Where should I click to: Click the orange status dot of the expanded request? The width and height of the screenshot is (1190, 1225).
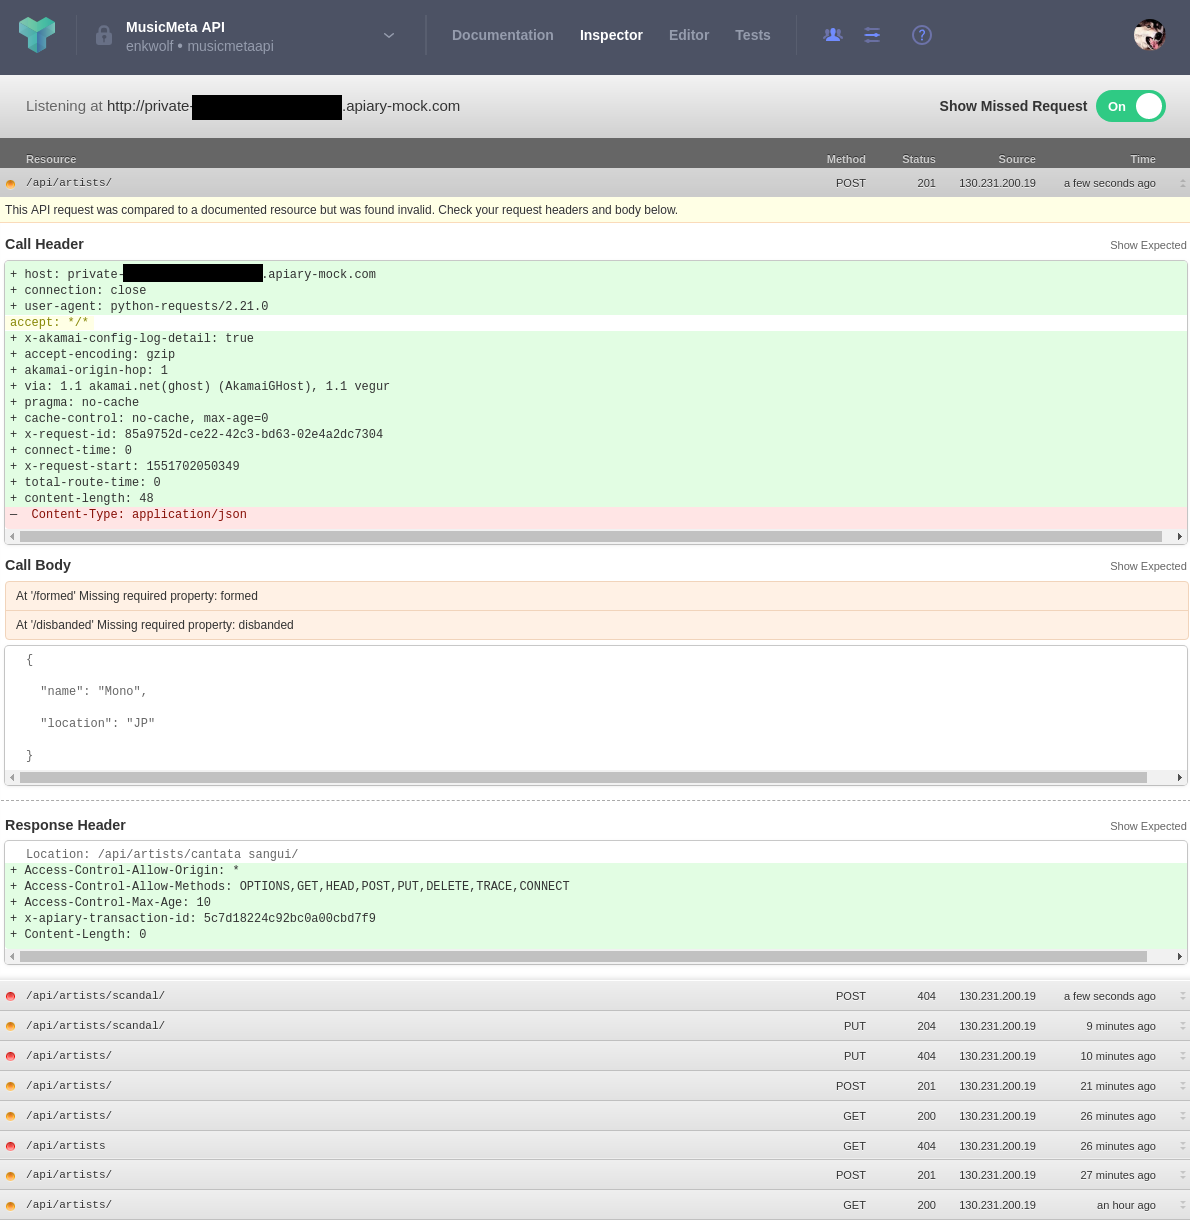pyautogui.click(x=11, y=184)
